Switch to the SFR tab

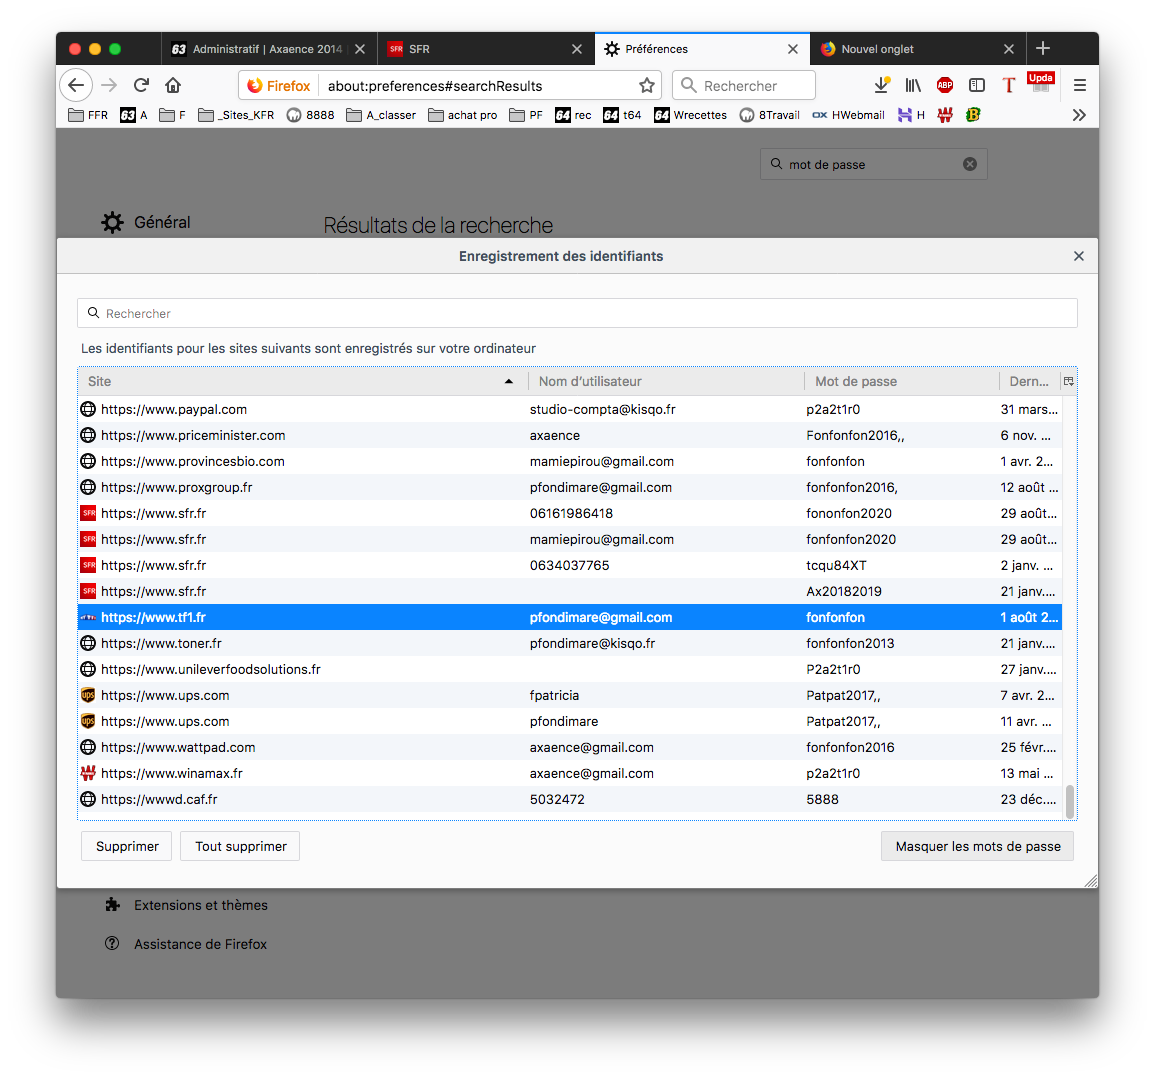tap(485, 49)
